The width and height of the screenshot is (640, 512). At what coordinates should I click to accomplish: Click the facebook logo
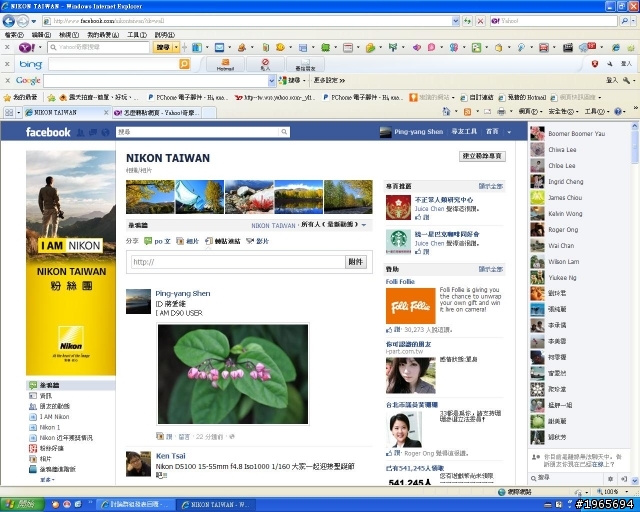(48, 132)
